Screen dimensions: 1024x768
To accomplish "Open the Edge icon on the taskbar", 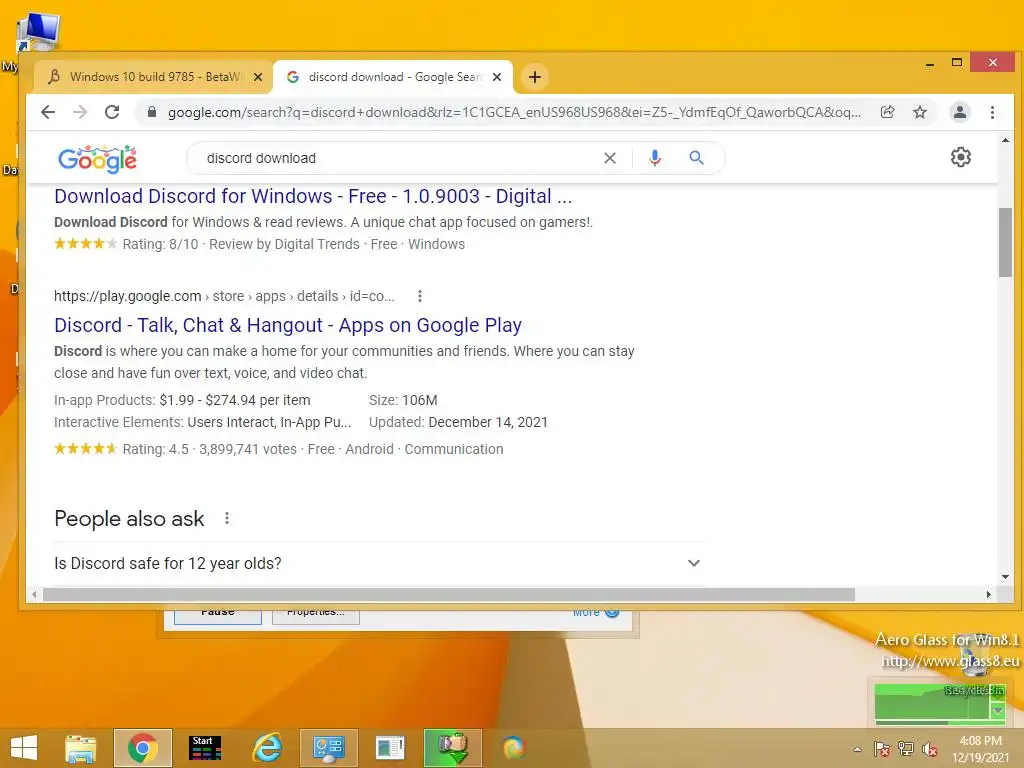I will tap(514, 748).
